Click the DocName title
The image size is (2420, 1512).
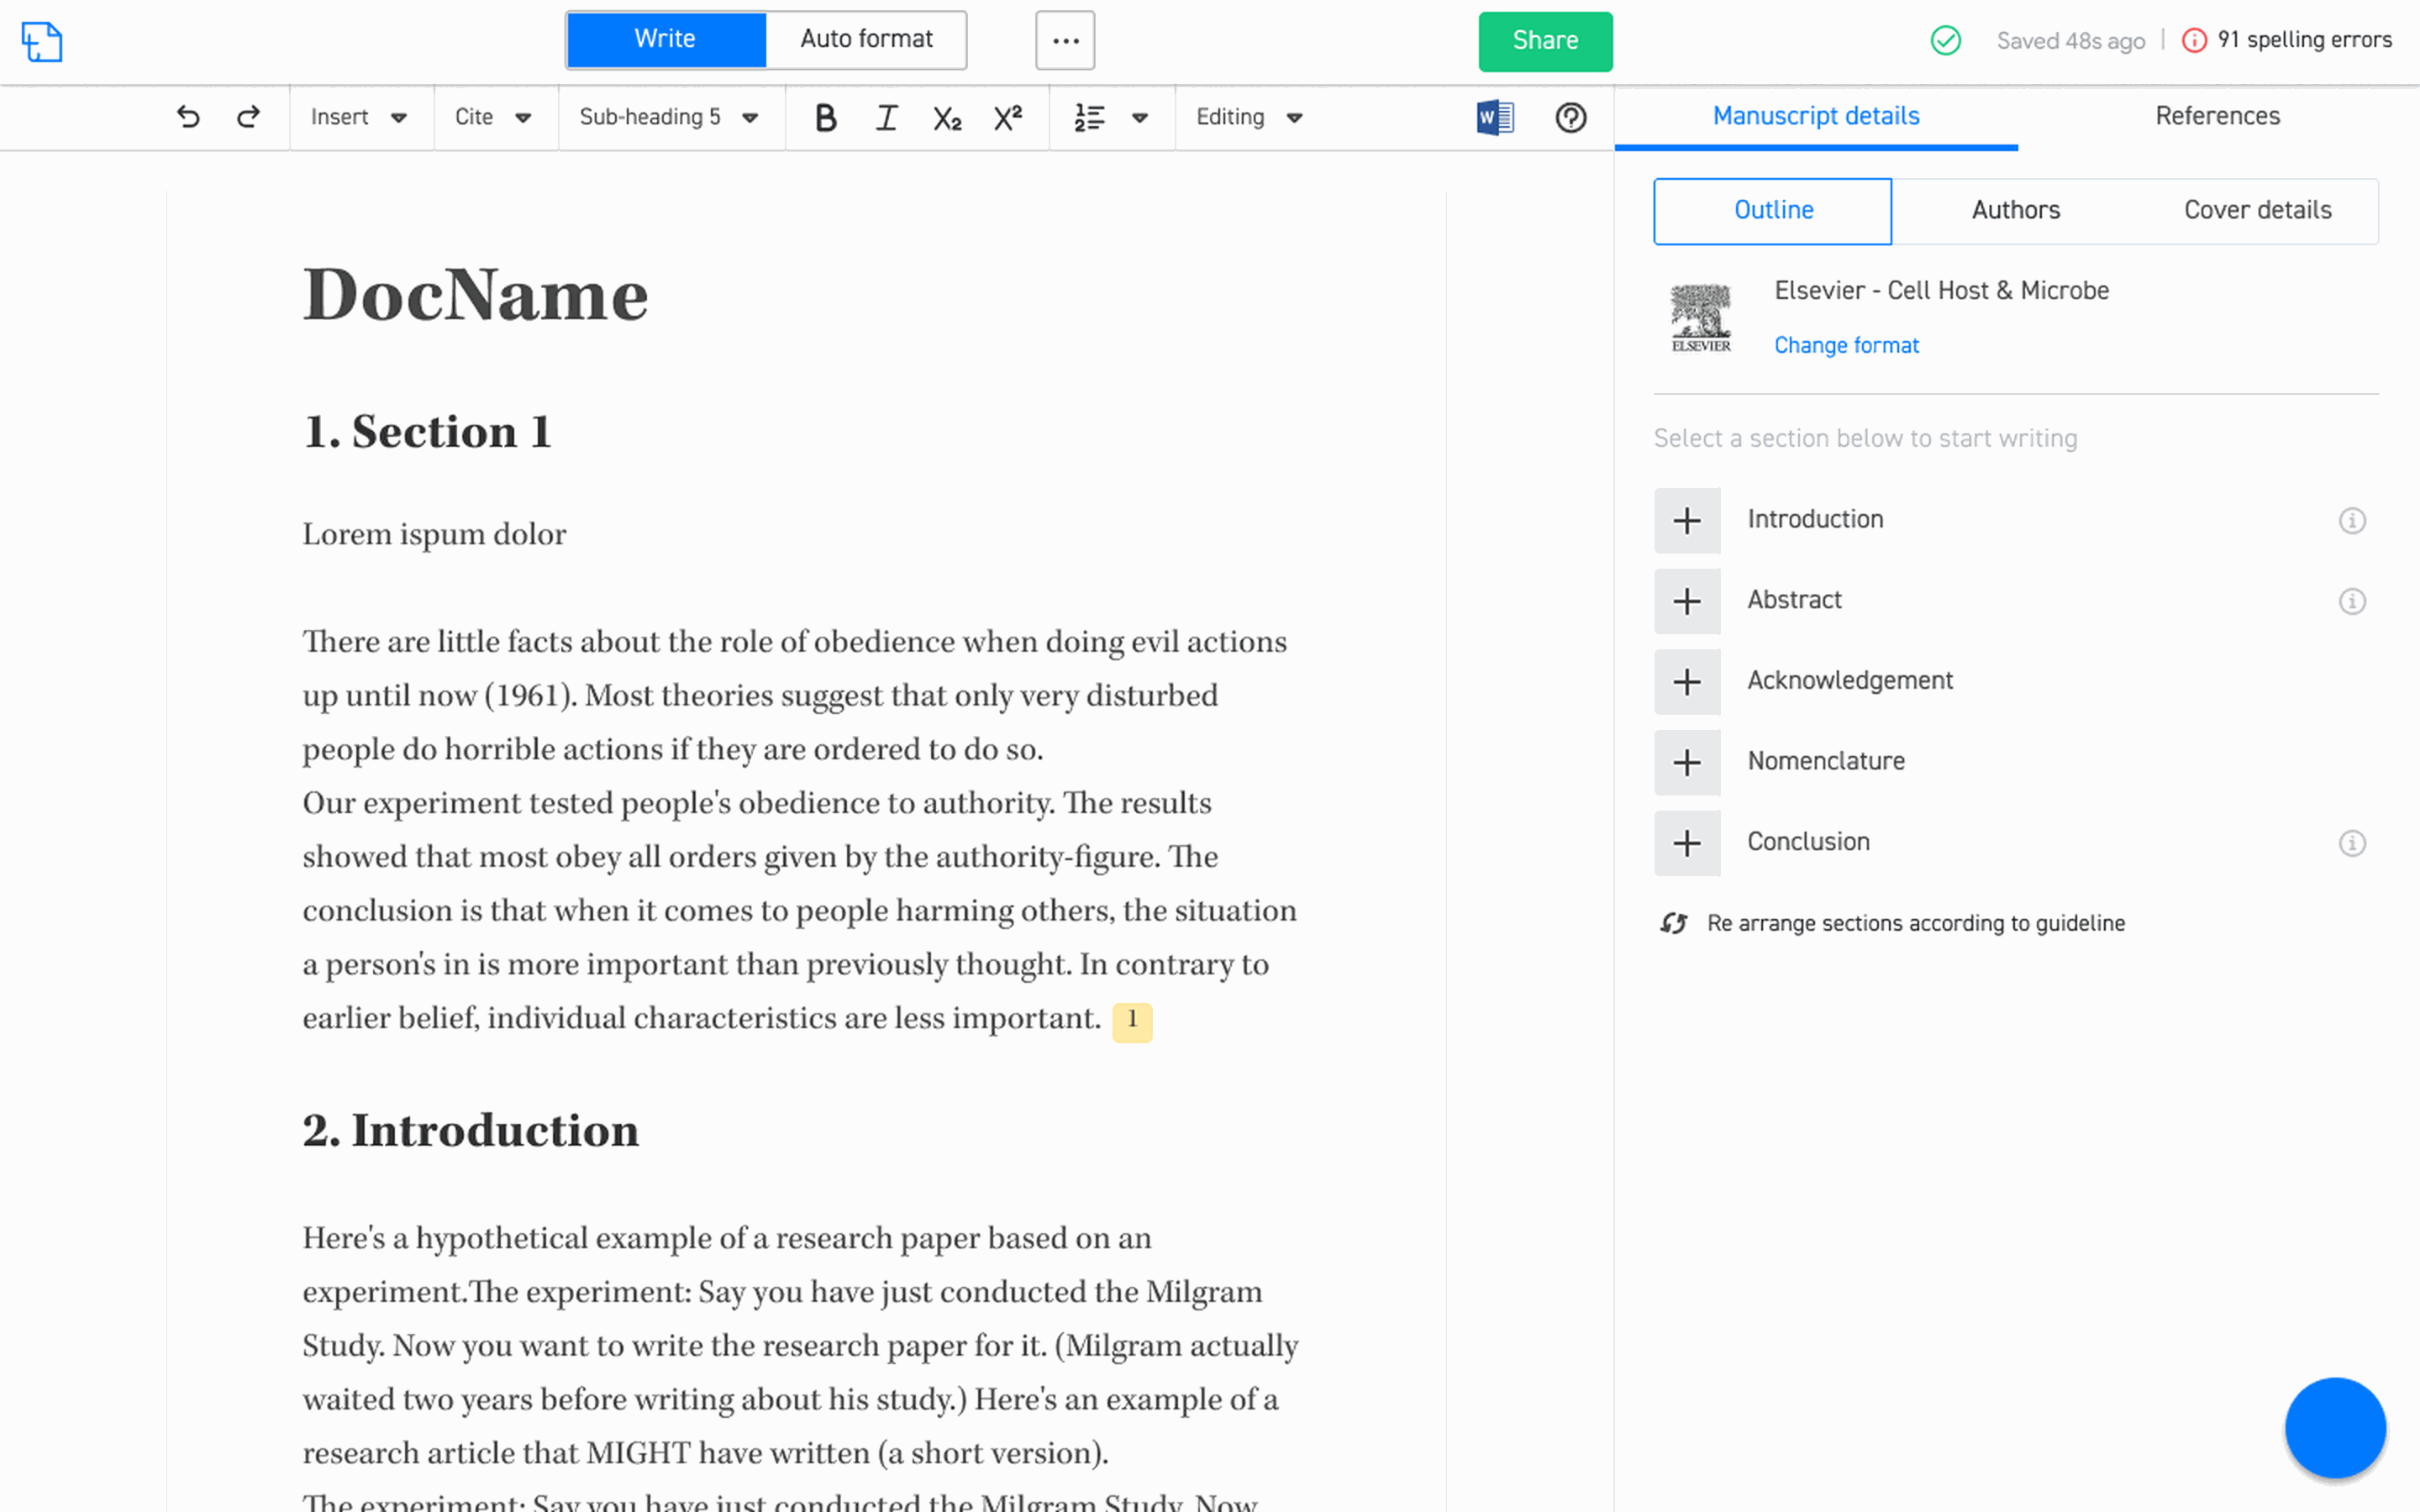coord(476,296)
